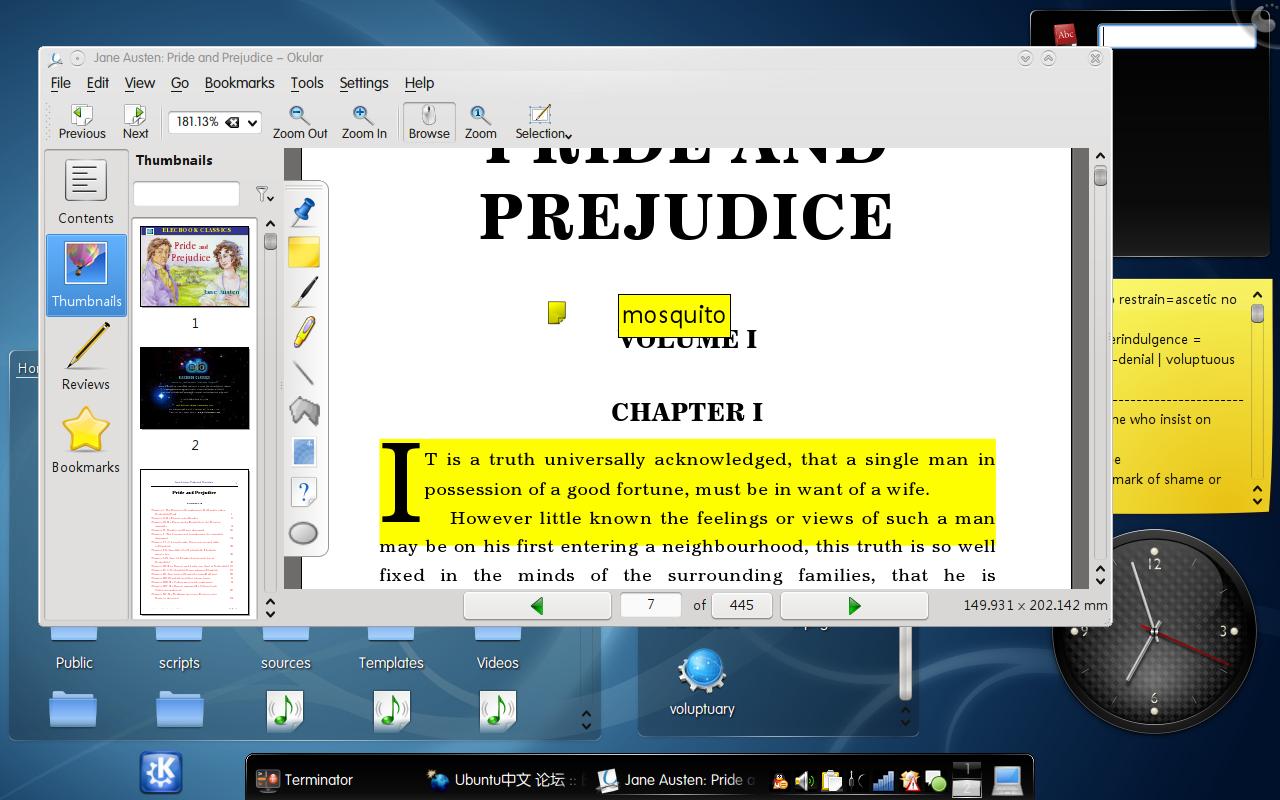Select the pushpin pop-up note tool
The image size is (1280, 800).
click(x=304, y=211)
